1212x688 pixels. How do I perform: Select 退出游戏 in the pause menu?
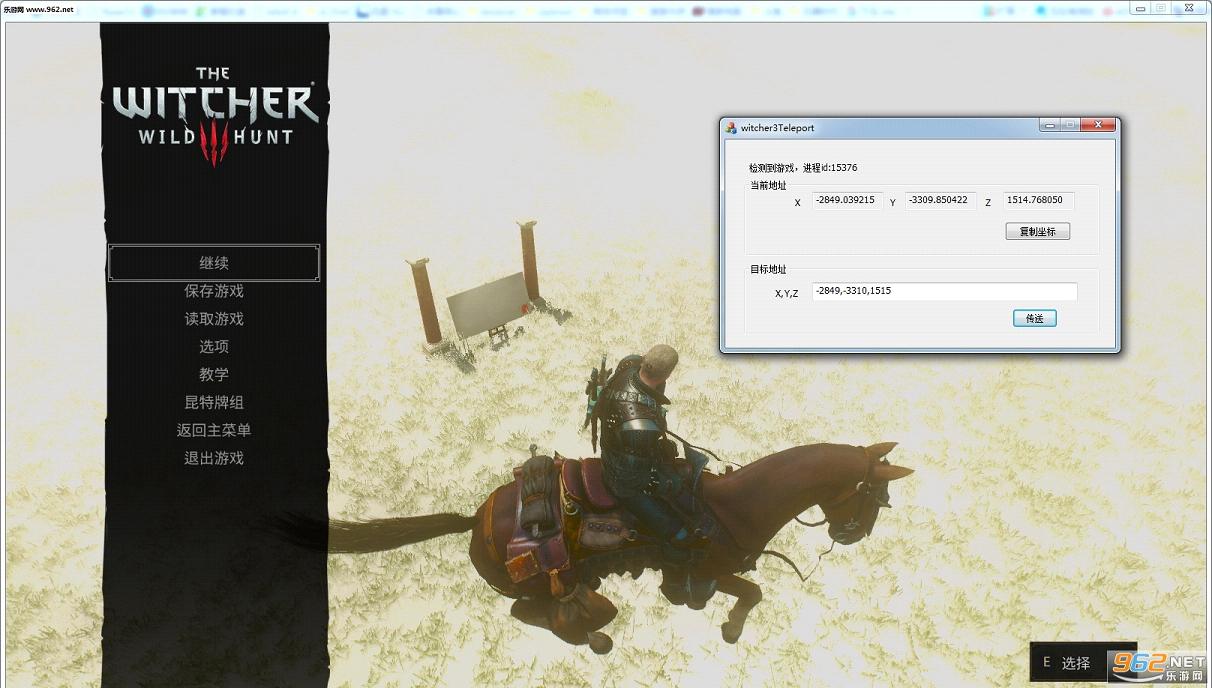(214, 459)
